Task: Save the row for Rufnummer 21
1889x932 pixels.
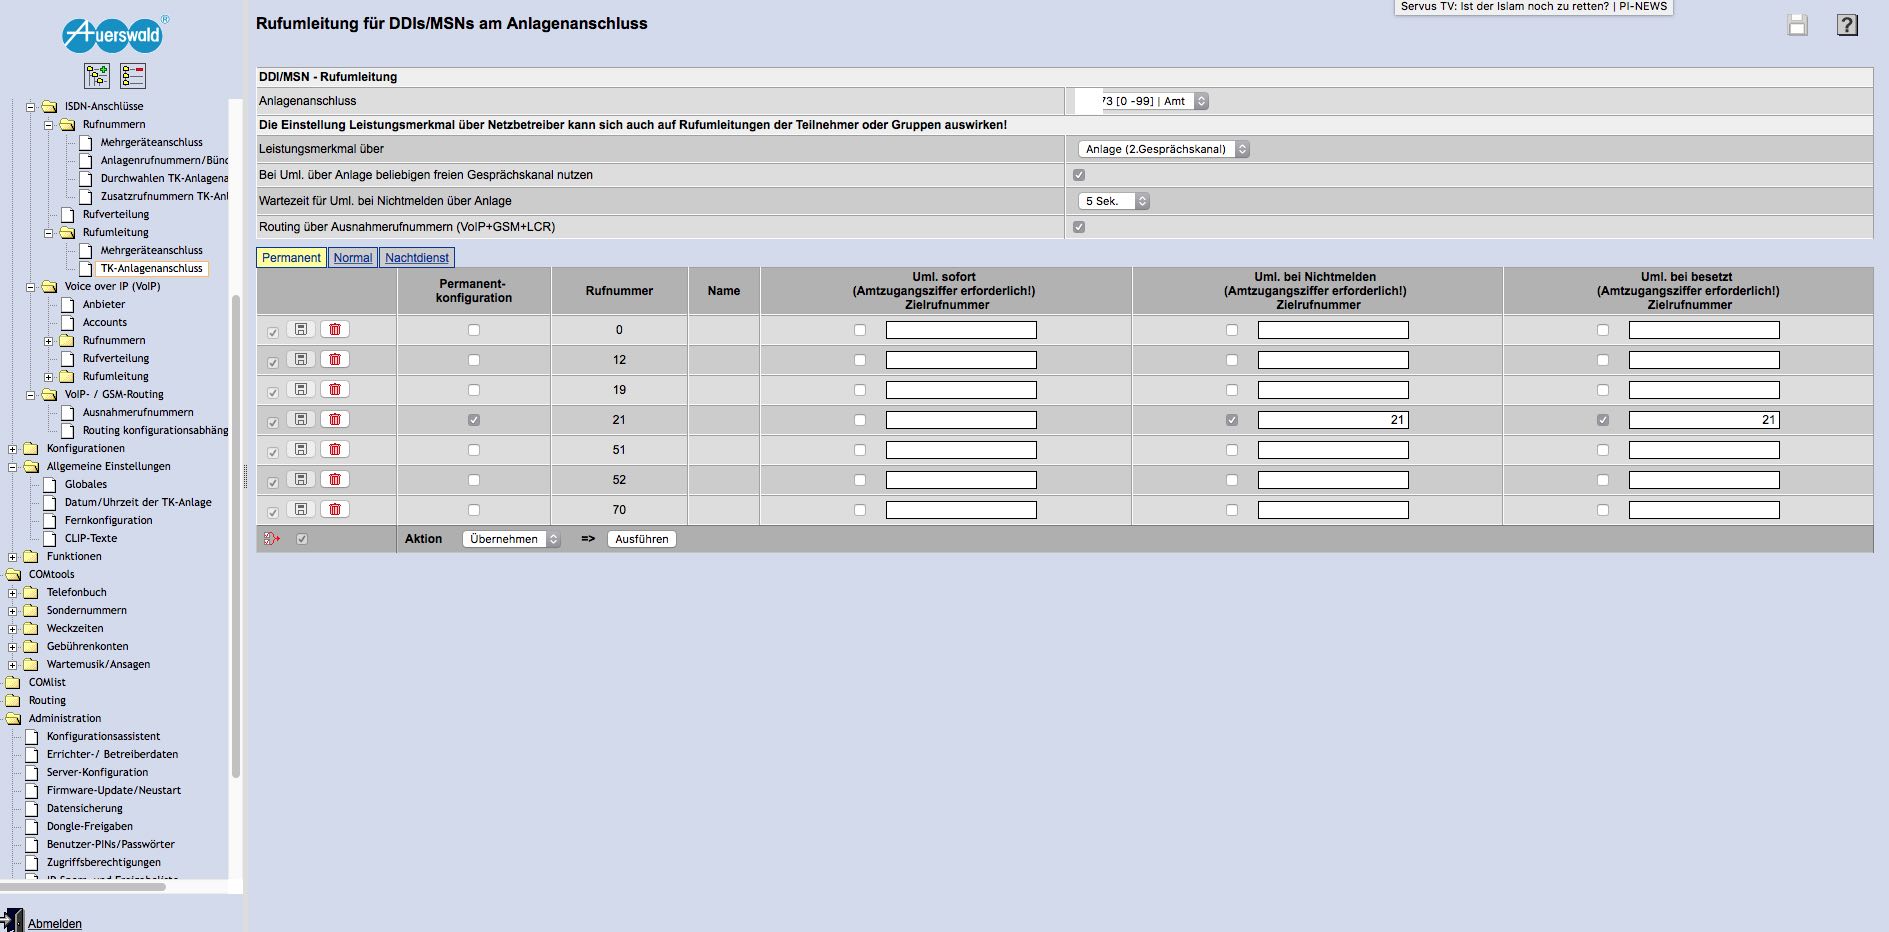Action: (301, 419)
